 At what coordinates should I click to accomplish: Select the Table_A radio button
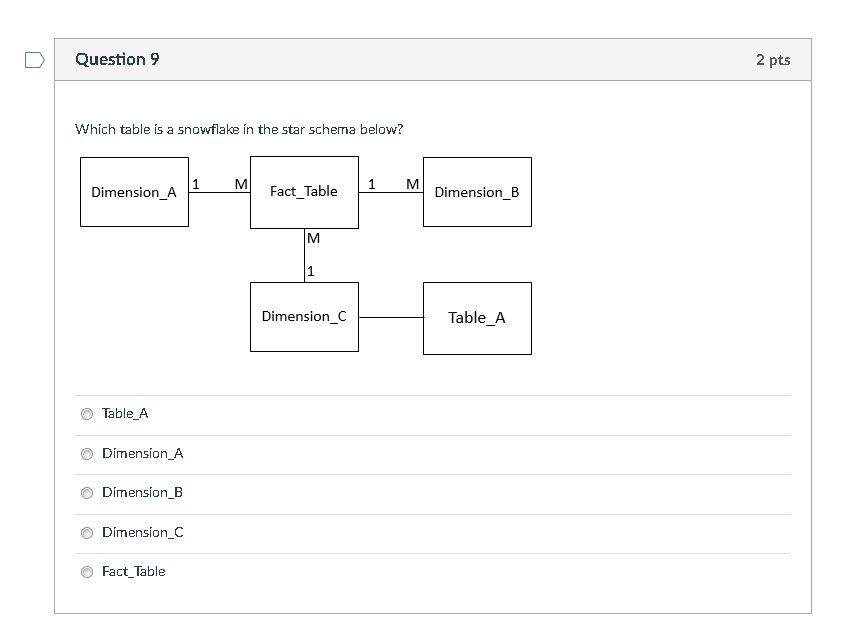click(x=87, y=414)
